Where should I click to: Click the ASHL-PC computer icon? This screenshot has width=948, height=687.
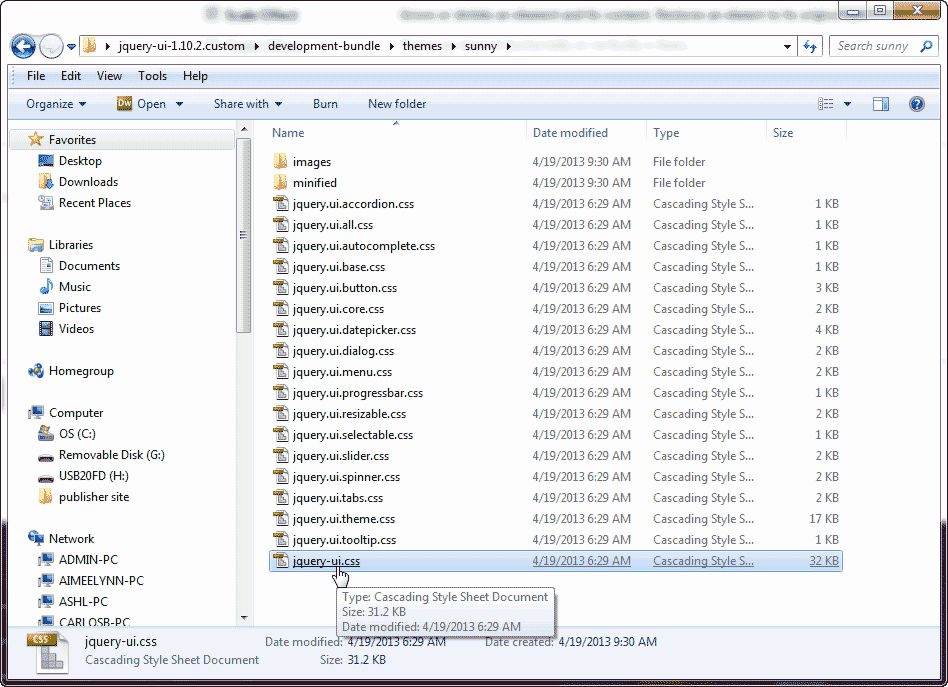tap(46, 602)
